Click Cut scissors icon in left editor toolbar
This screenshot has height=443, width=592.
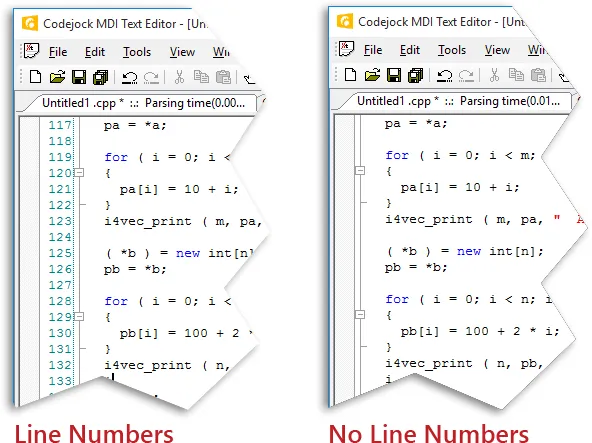tap(179, 77)
